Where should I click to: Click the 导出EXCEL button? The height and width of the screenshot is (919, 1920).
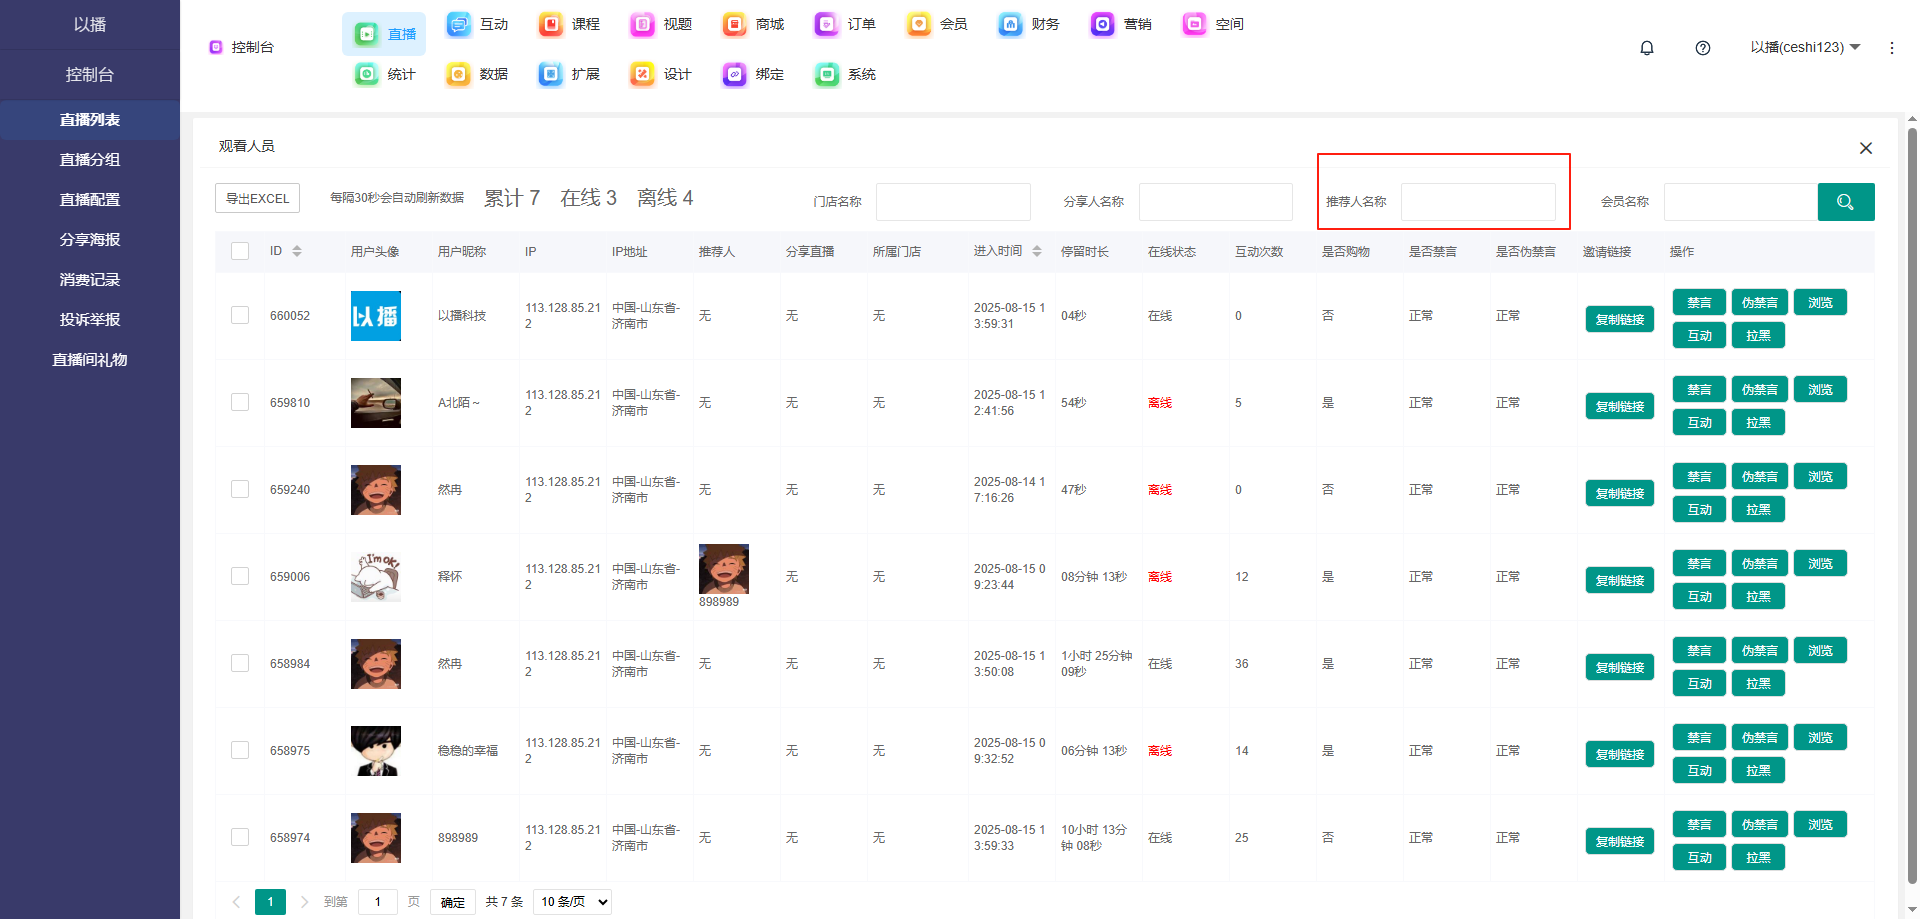pyautogui.click(x=257, y=198)
